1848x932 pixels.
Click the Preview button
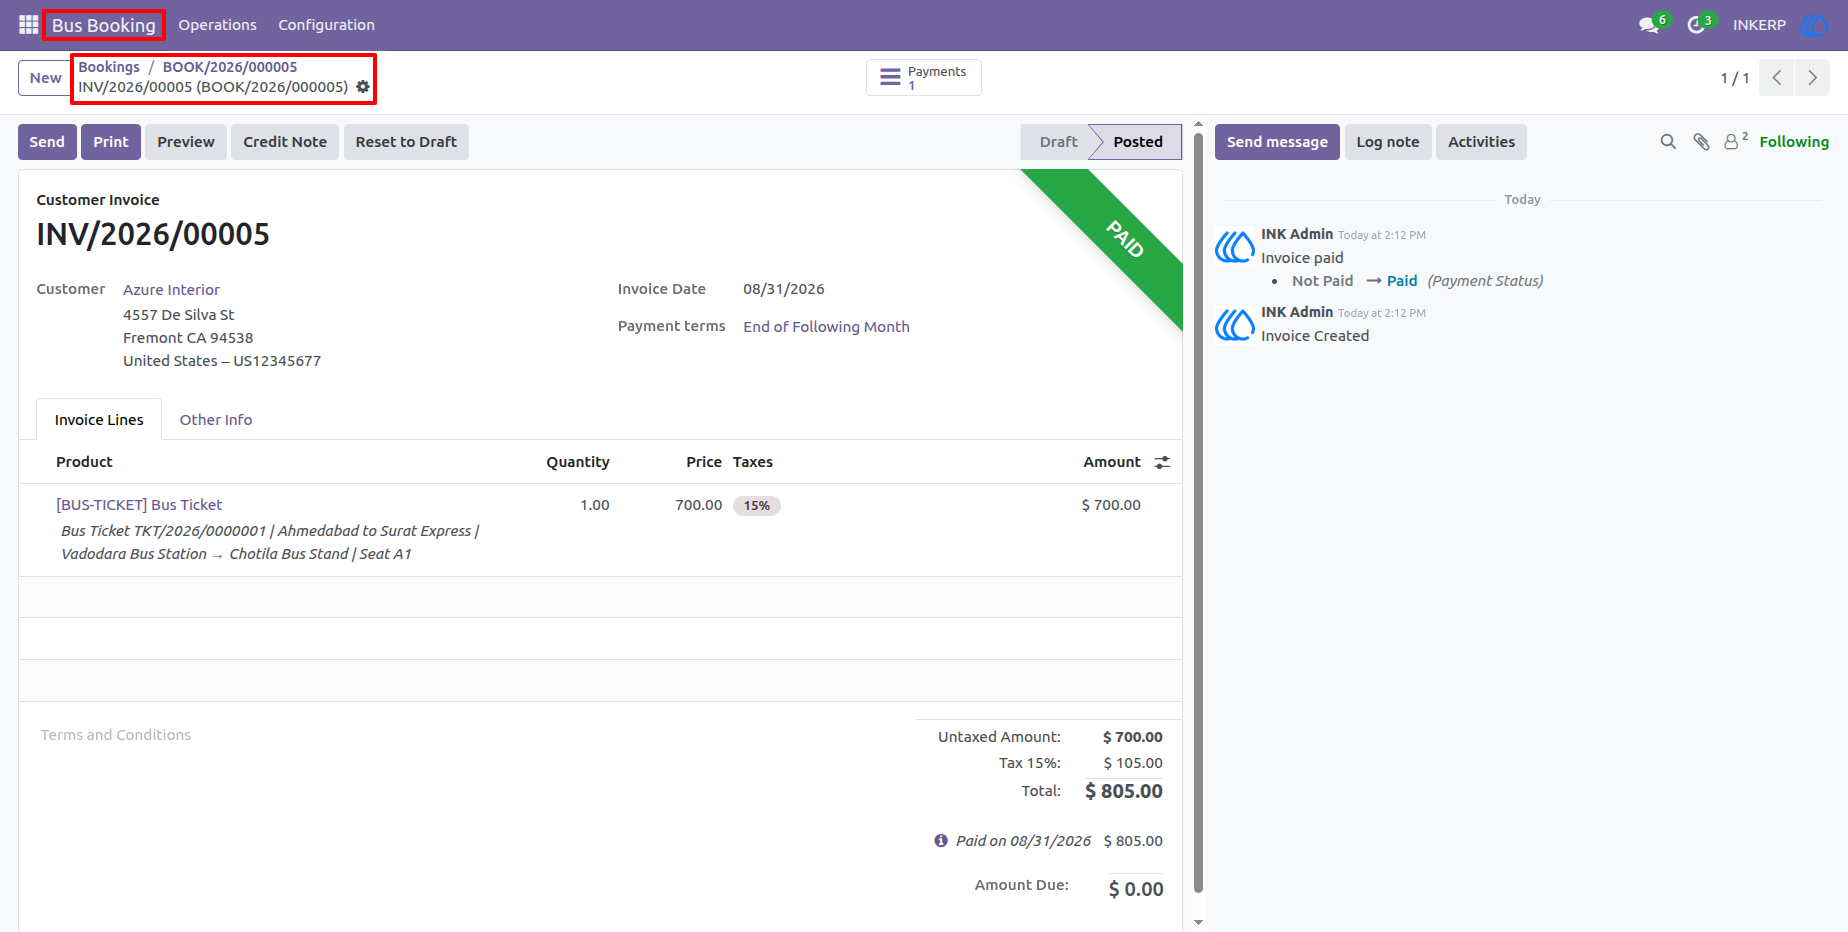pos(186,142)
